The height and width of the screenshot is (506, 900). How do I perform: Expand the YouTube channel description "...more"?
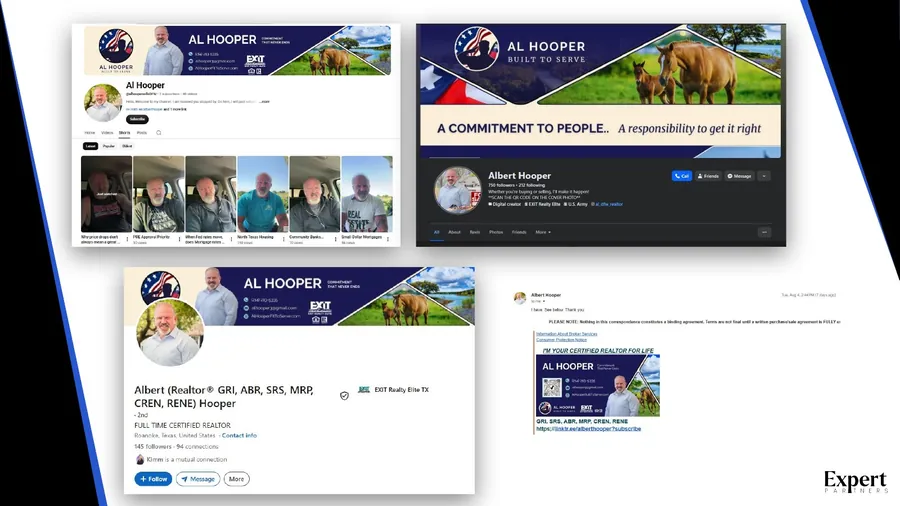264,102
